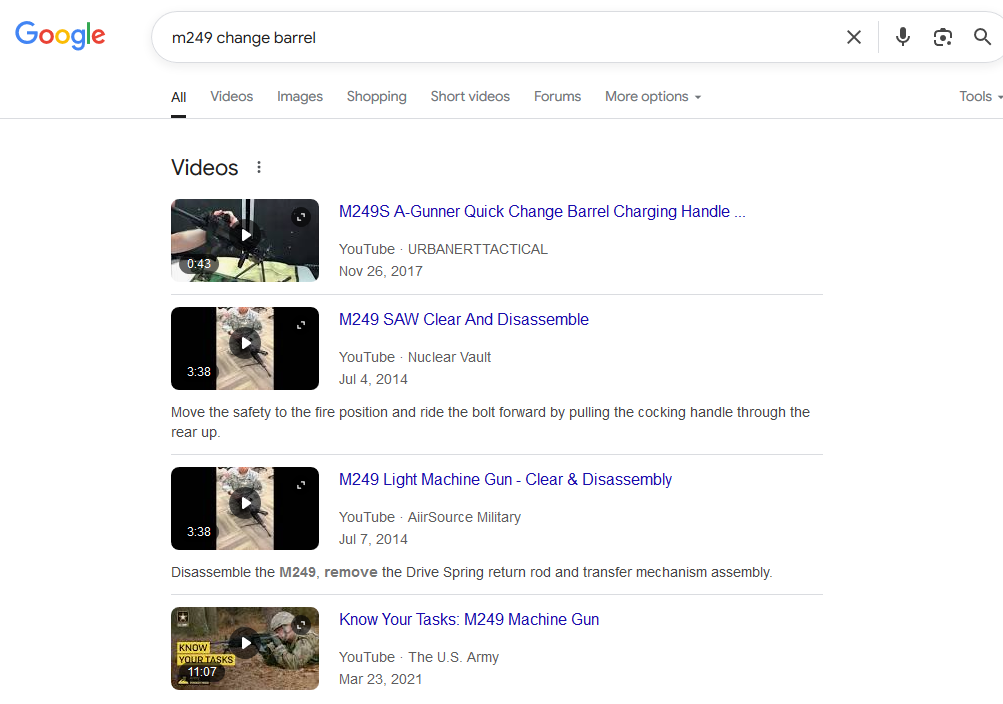Click the Nuclear Vault channel text
Image resolution: width=1003 pixels, height=704 pixels.
pyautogui.click(x=450, y=357)
